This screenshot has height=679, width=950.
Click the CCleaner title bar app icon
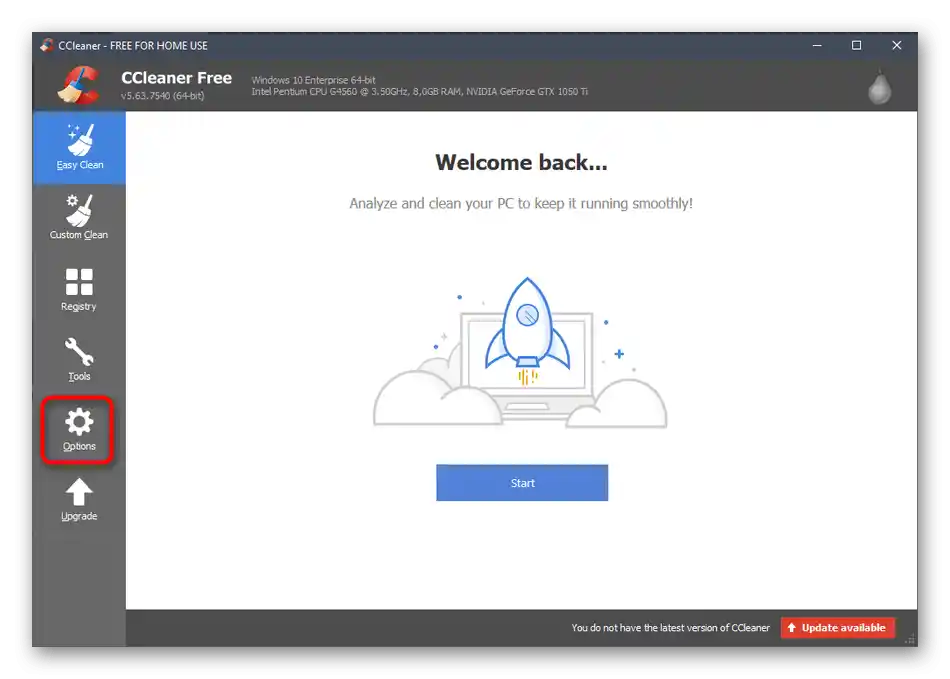tap(47, 45)
